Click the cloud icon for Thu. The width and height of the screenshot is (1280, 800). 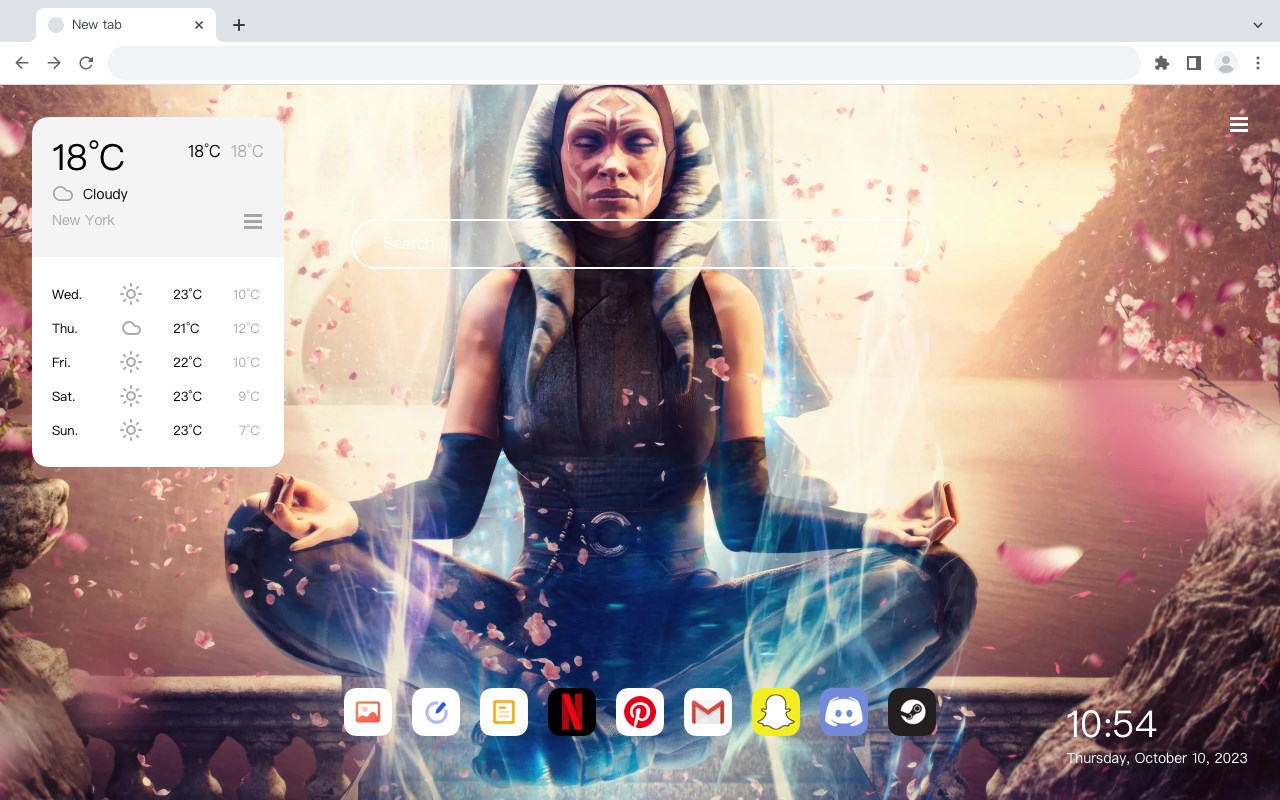point(131,328)
